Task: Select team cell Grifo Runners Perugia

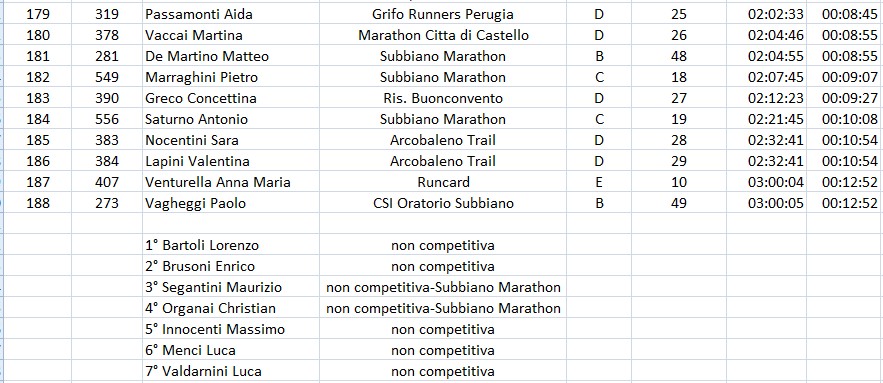Action: (x=443, y=14)
